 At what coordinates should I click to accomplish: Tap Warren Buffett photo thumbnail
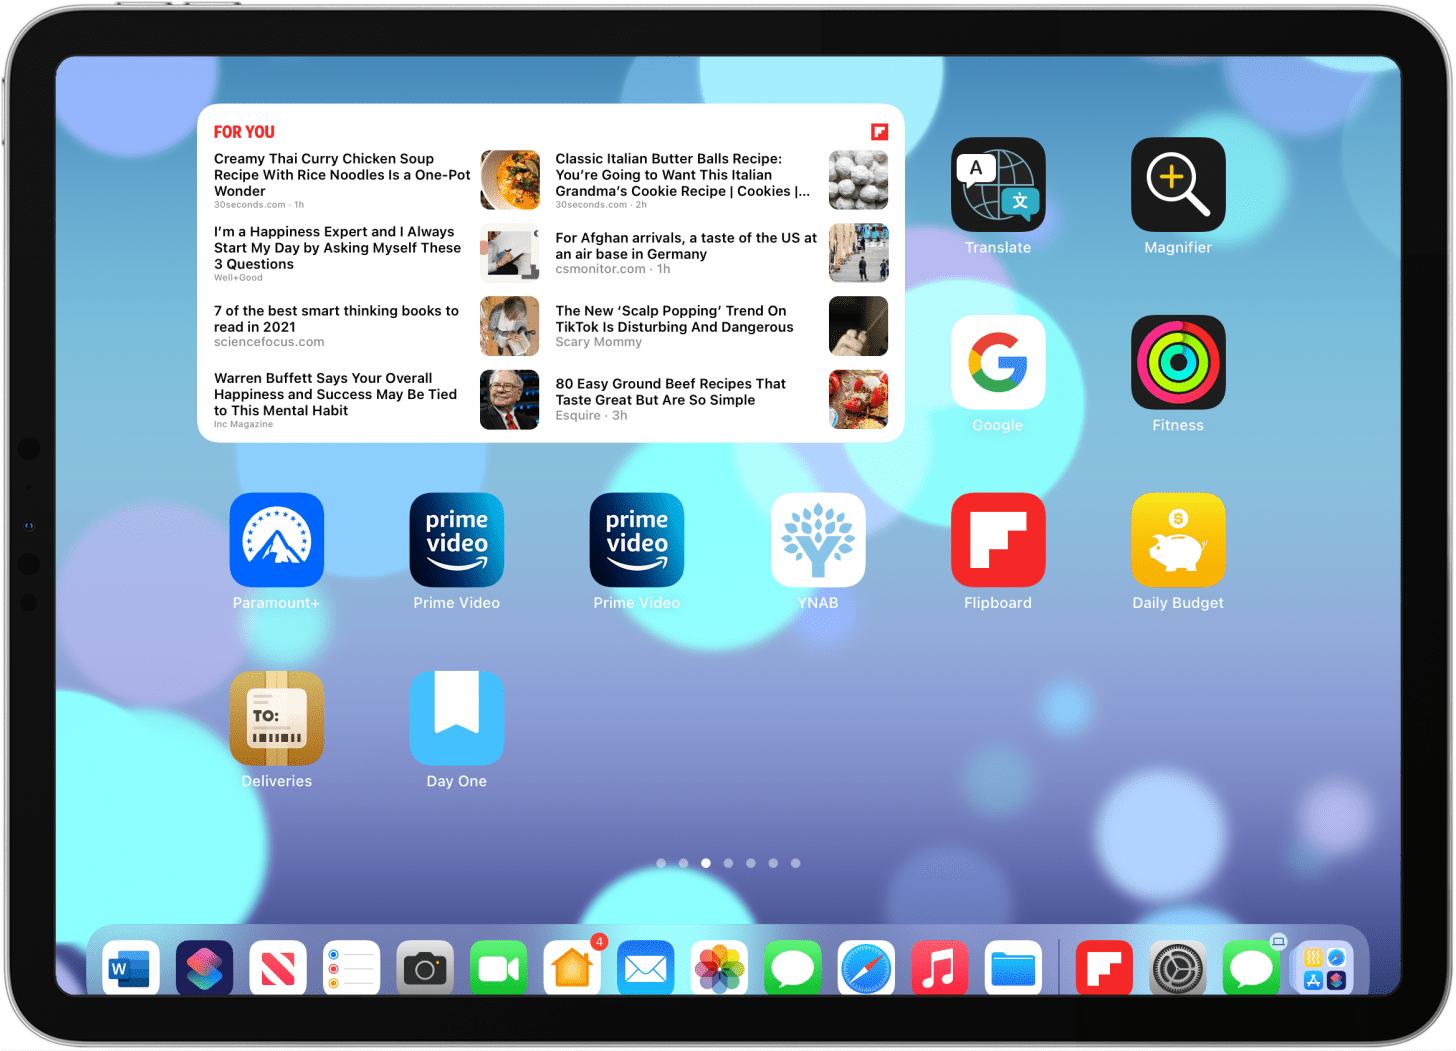[x=510, y=400]
